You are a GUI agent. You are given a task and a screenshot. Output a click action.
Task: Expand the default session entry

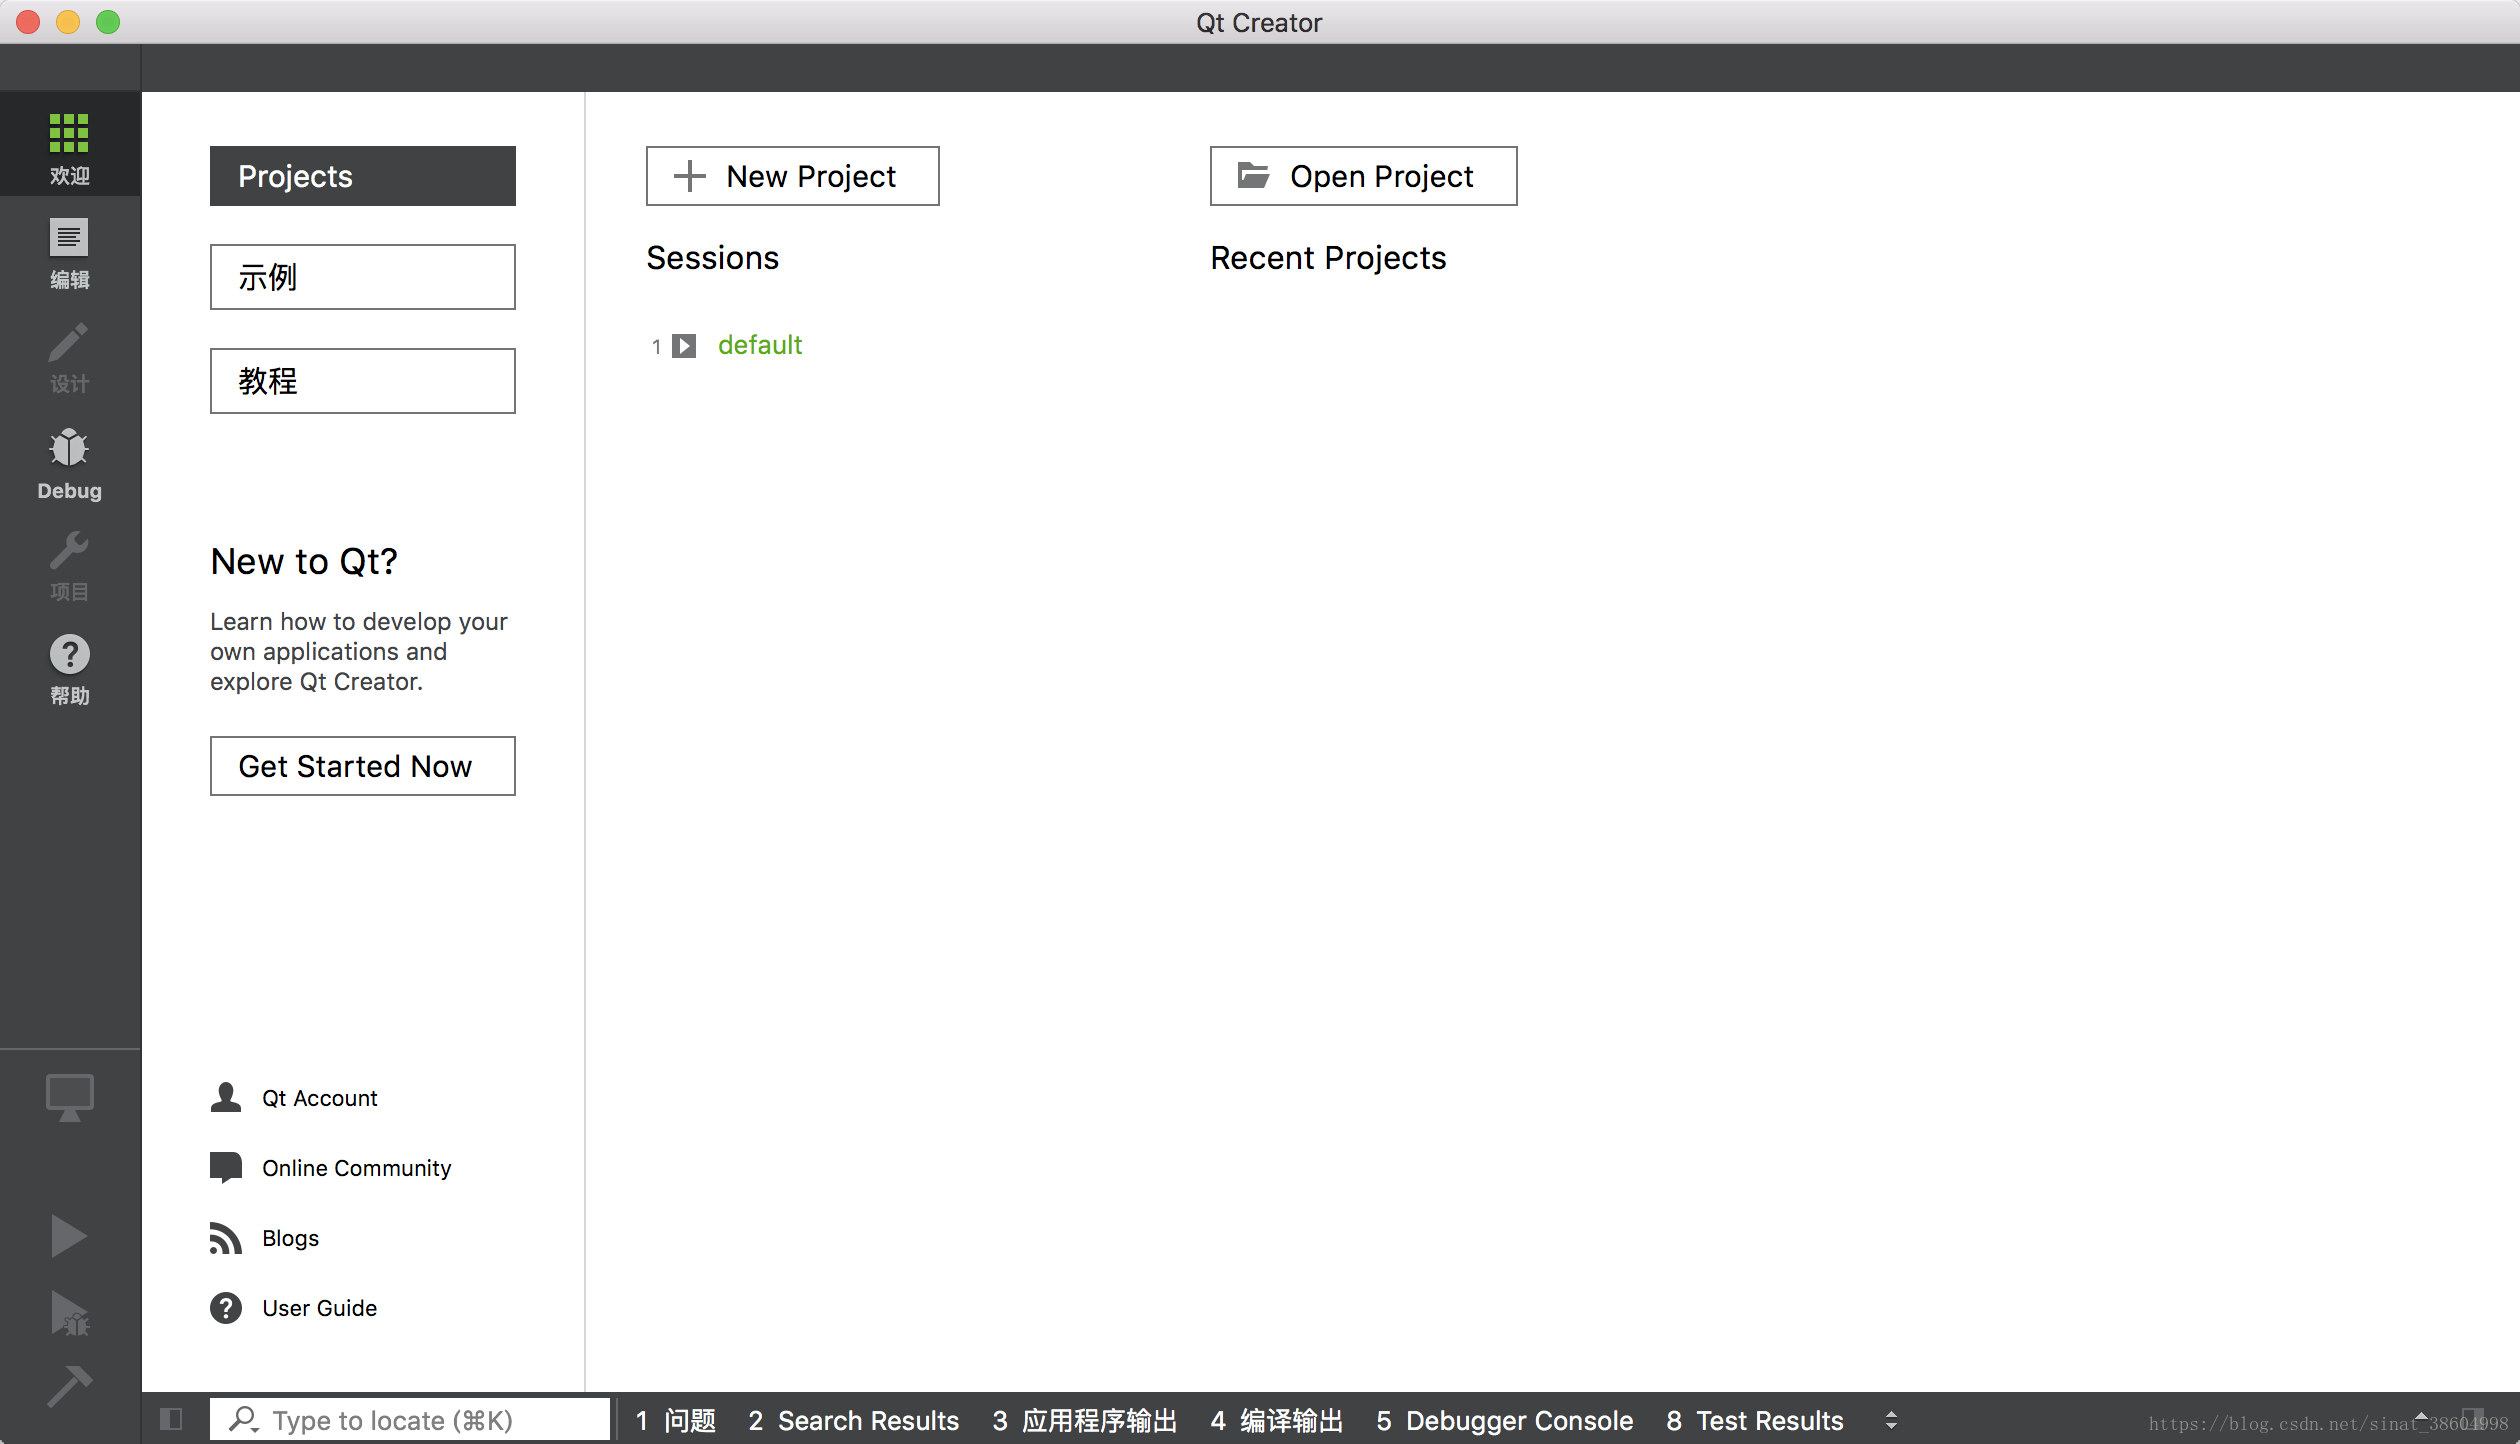(685, 345)
